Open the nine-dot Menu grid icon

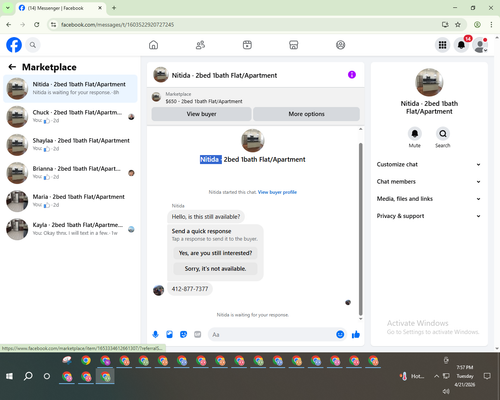pos(442,45)
